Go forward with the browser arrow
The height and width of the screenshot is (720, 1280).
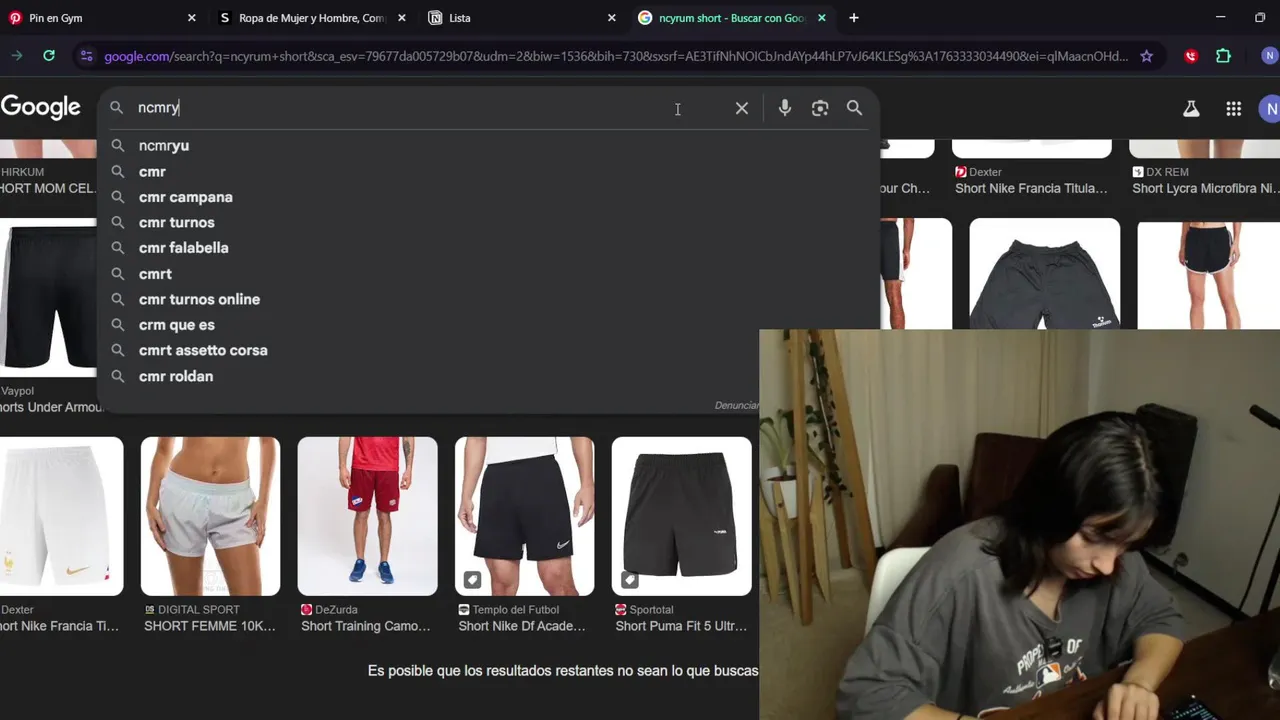point(17,56)
